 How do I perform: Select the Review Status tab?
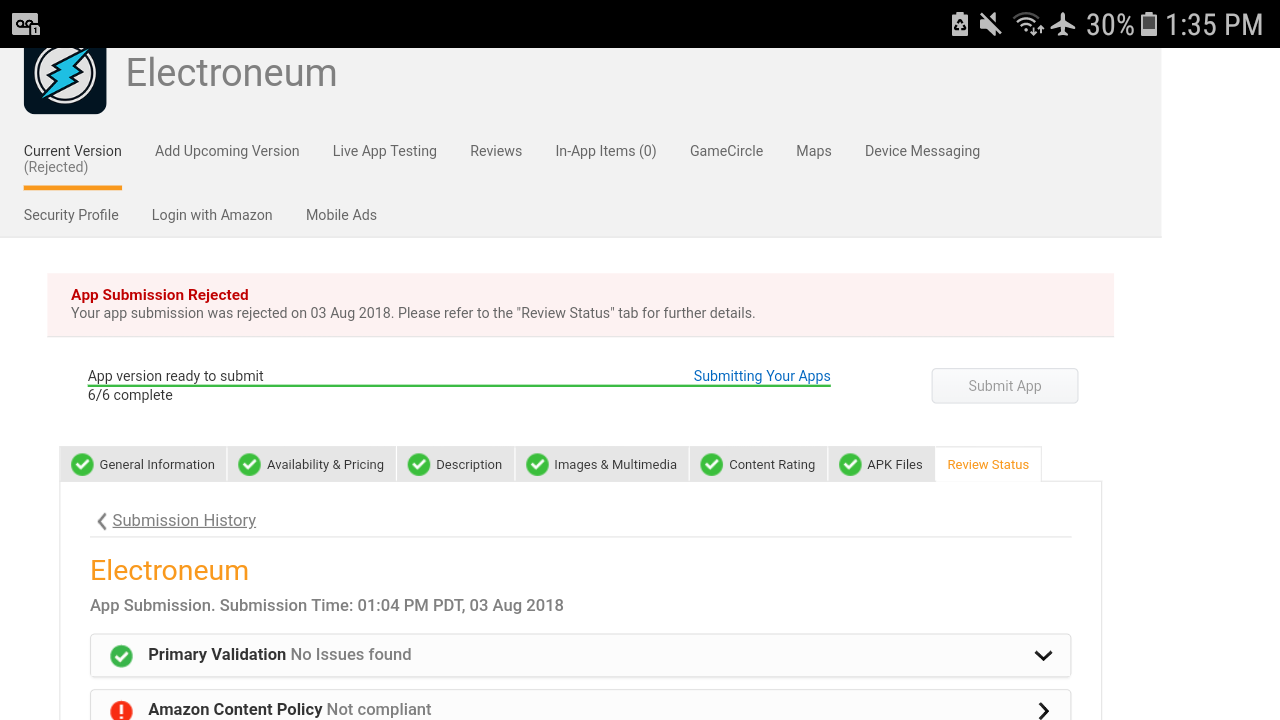988,464
